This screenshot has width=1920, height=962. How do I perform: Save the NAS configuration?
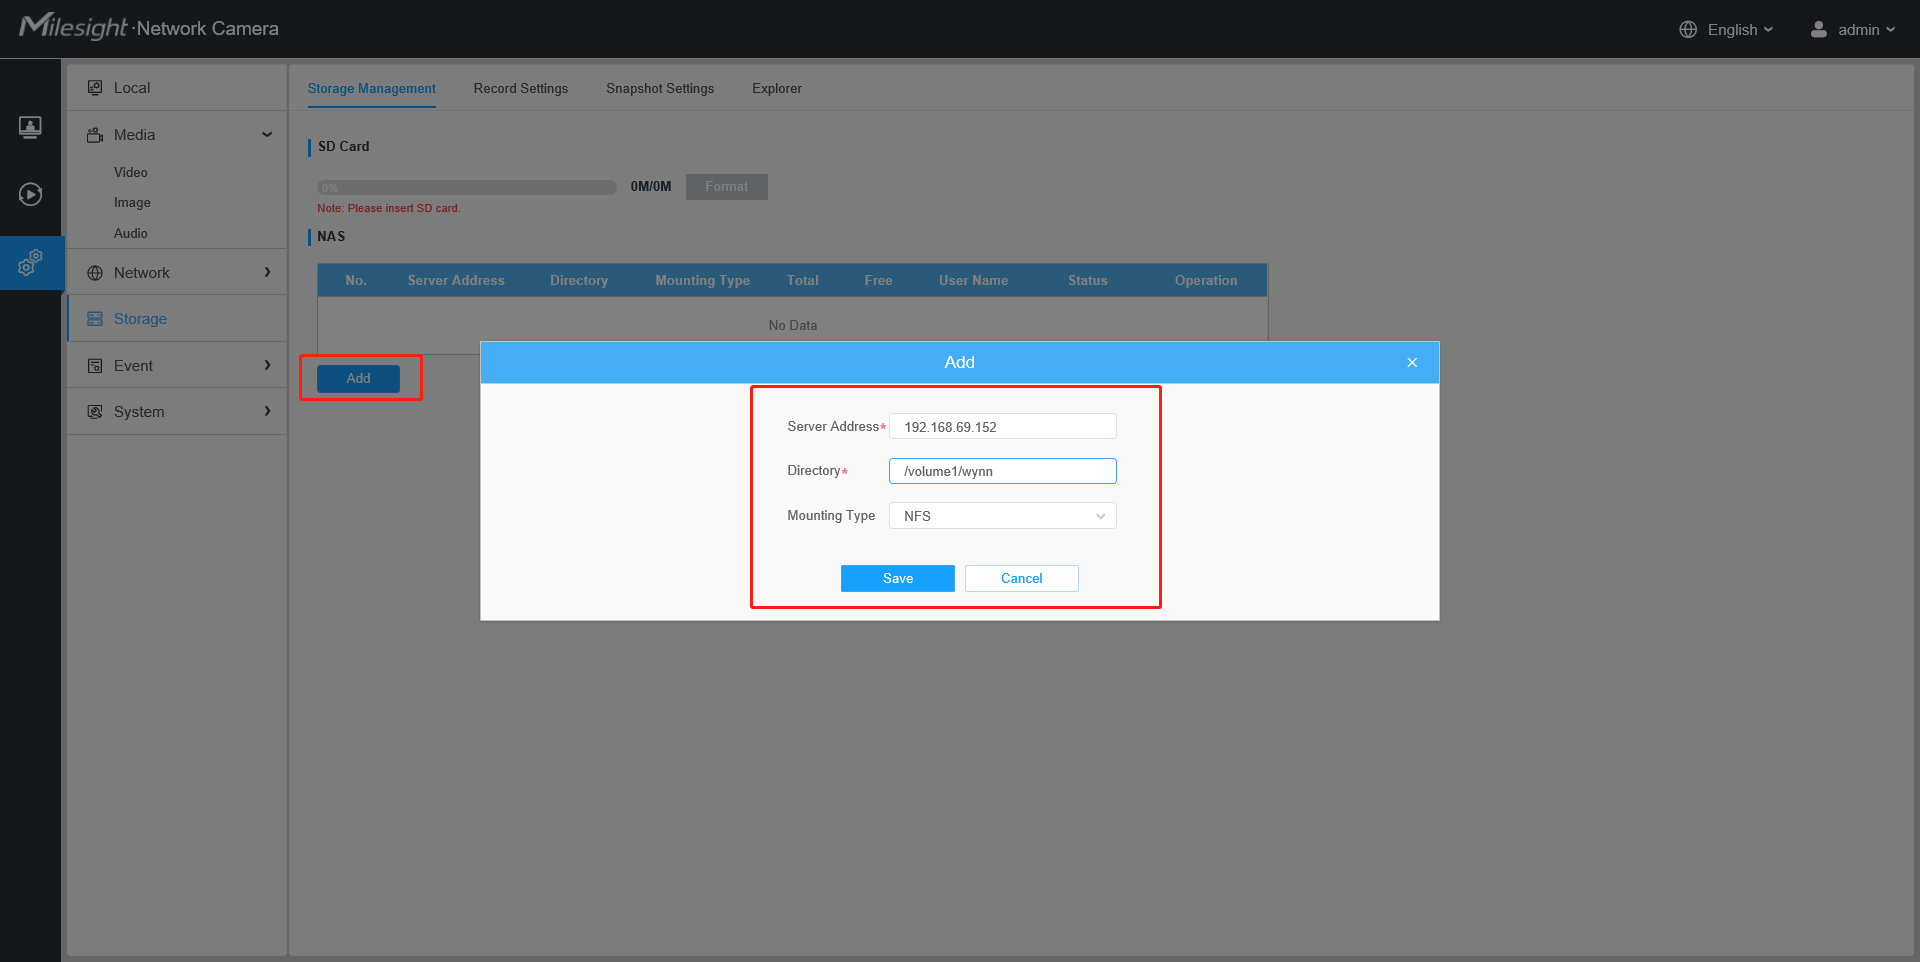[898, 579]
